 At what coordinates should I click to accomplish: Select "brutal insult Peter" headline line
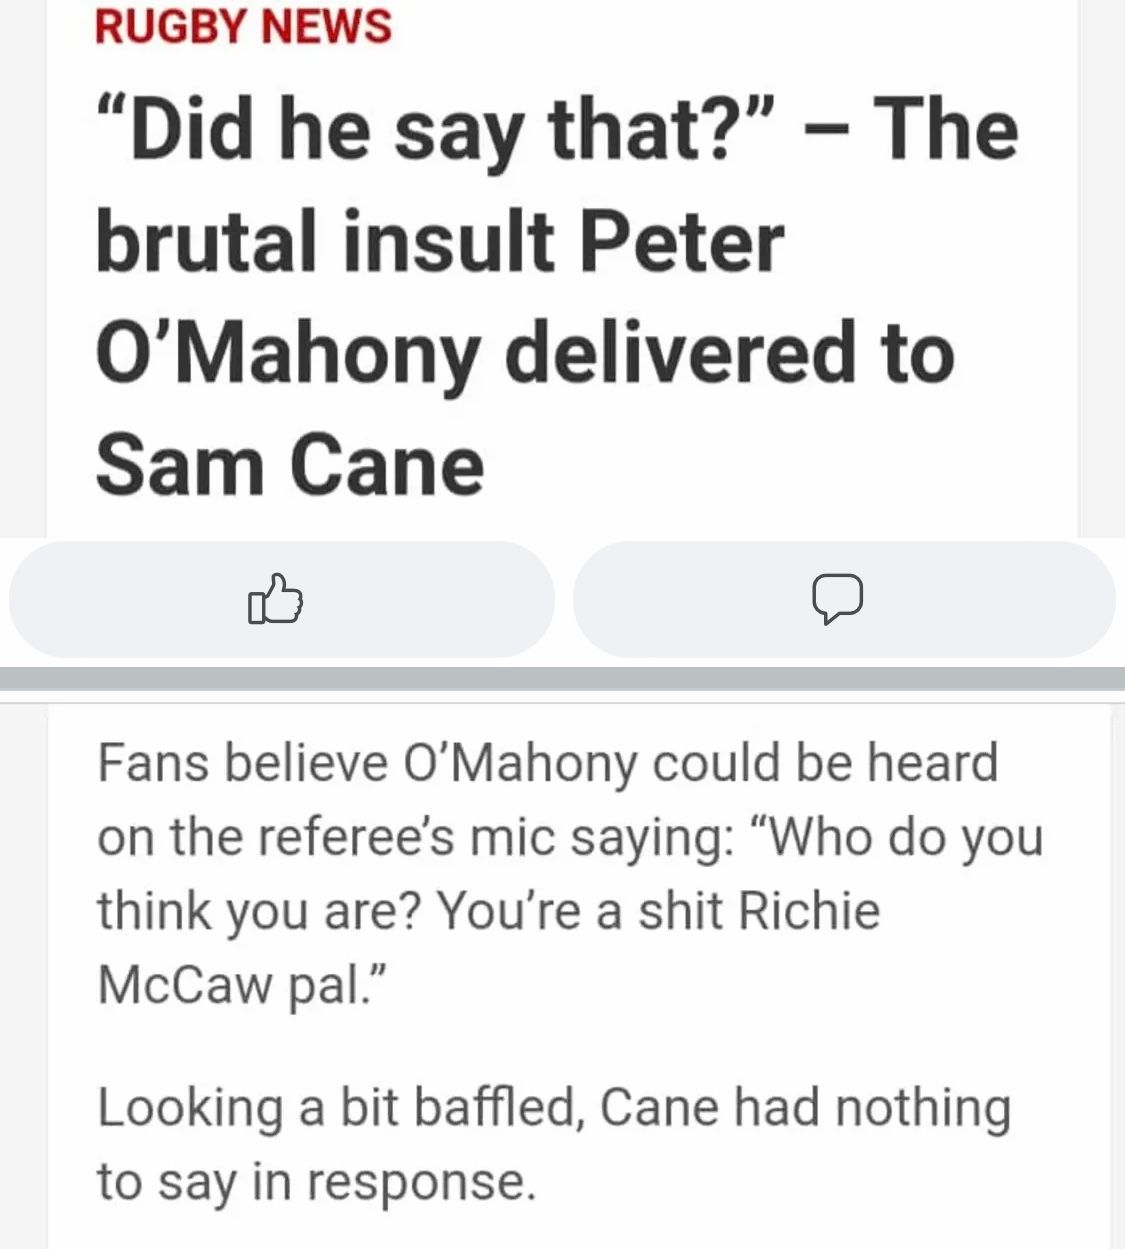coord(440,243)
